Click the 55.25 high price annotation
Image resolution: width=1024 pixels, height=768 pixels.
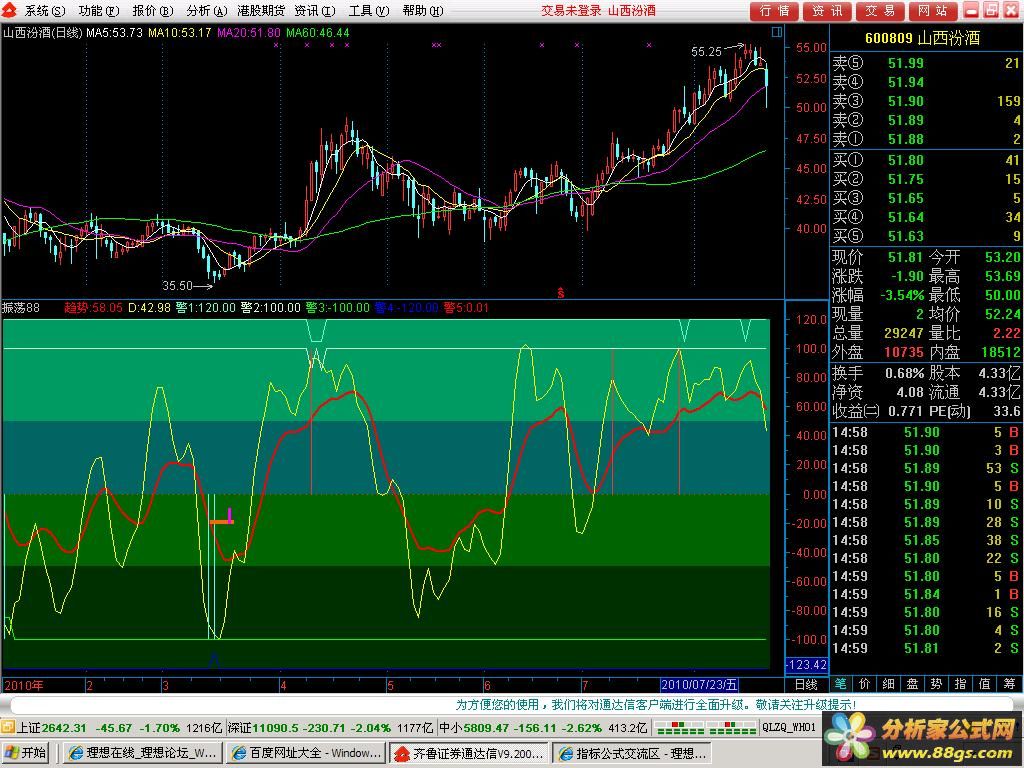click(x=707, y=52)
